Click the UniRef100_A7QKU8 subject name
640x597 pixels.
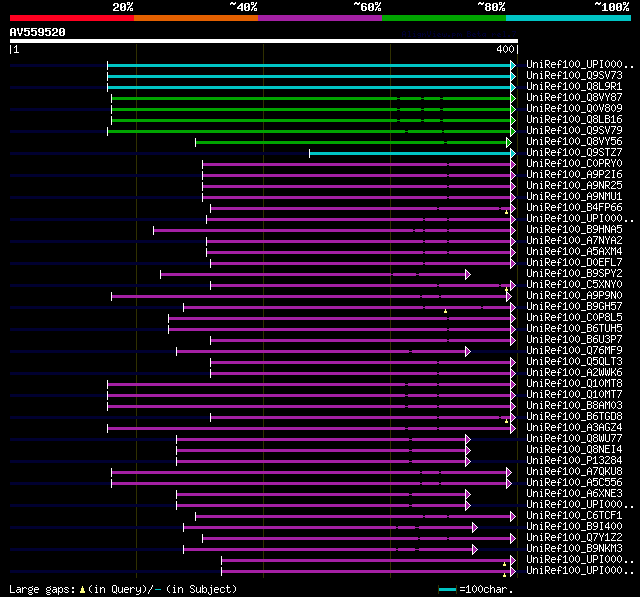[x=574, y=472]
